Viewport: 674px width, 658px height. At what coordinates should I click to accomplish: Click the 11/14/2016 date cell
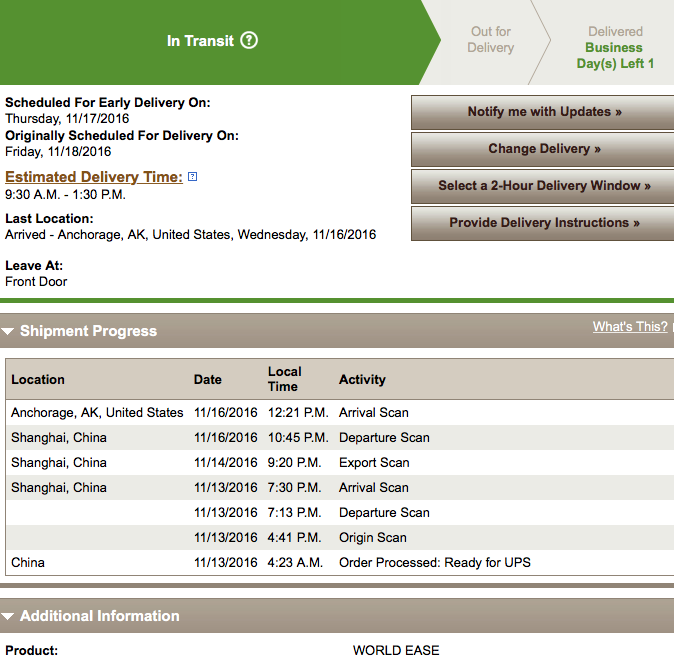(226, 463)
